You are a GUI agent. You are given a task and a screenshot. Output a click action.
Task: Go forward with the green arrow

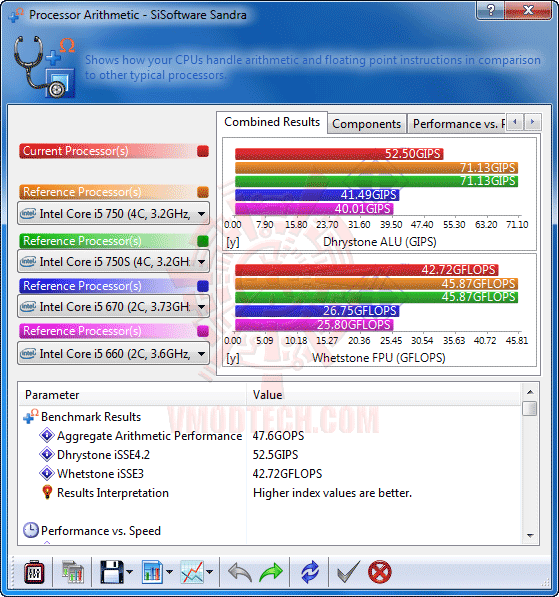(271, 572)
